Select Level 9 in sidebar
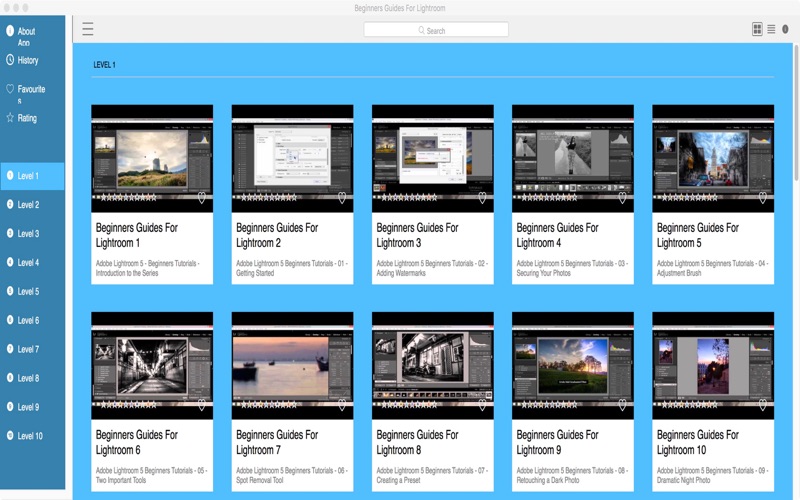 pos(32,407)
